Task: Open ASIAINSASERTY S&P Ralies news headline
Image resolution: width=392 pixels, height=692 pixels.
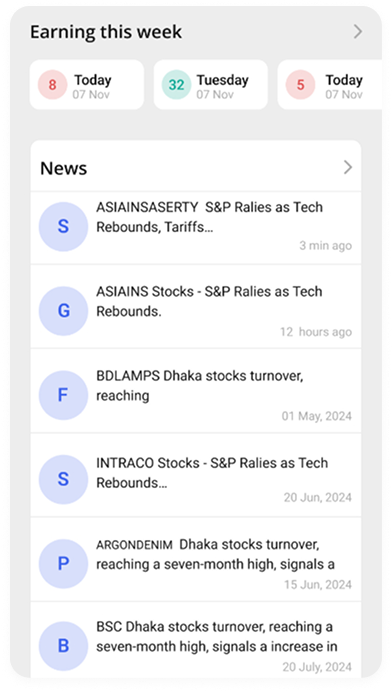Action: click(210, 217)
